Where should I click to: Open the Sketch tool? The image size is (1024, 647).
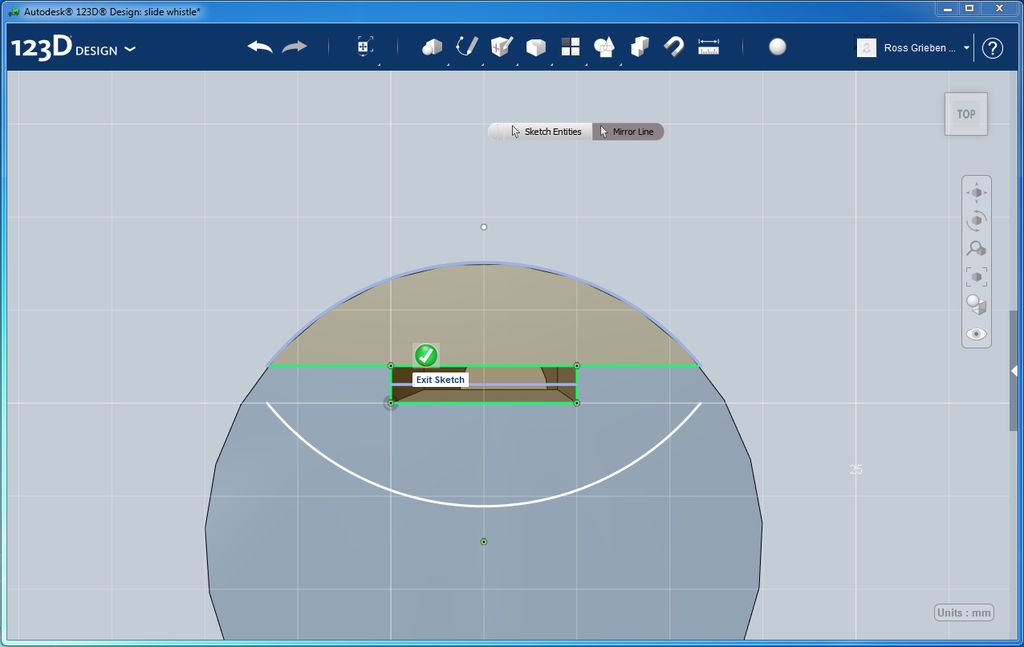466,46
